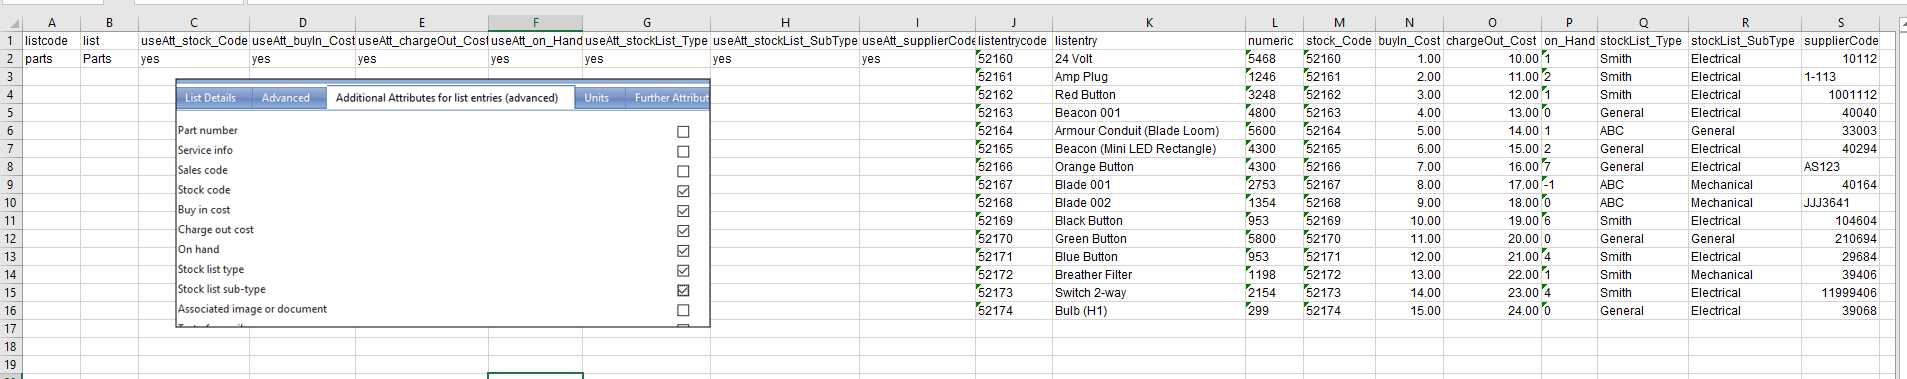Click cell A1 containing listcode

(51, 41)
